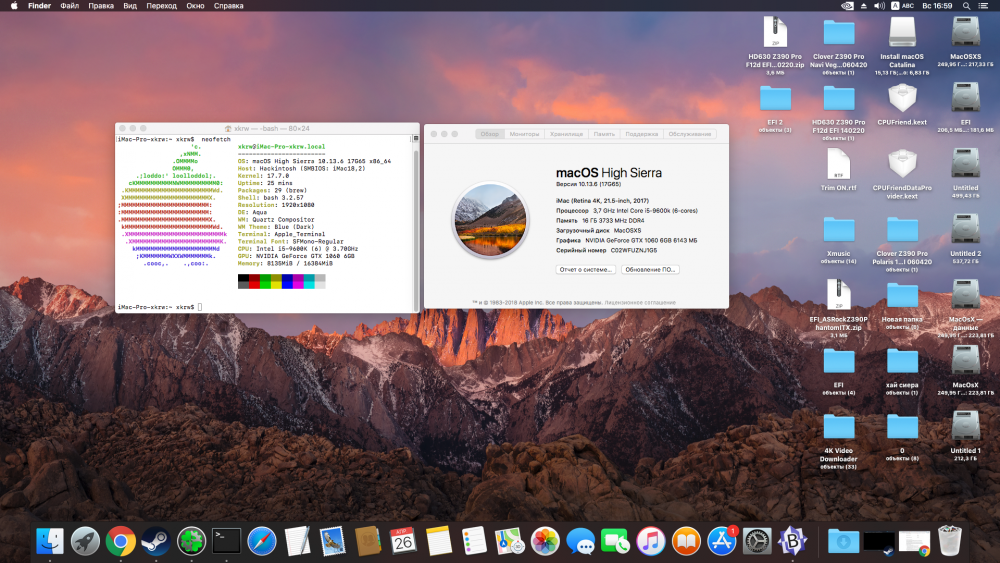Open App Store with badge in Dock
Image resolution: width=1000 pixels, height=563 pixels.
click(x=721, y=541)
